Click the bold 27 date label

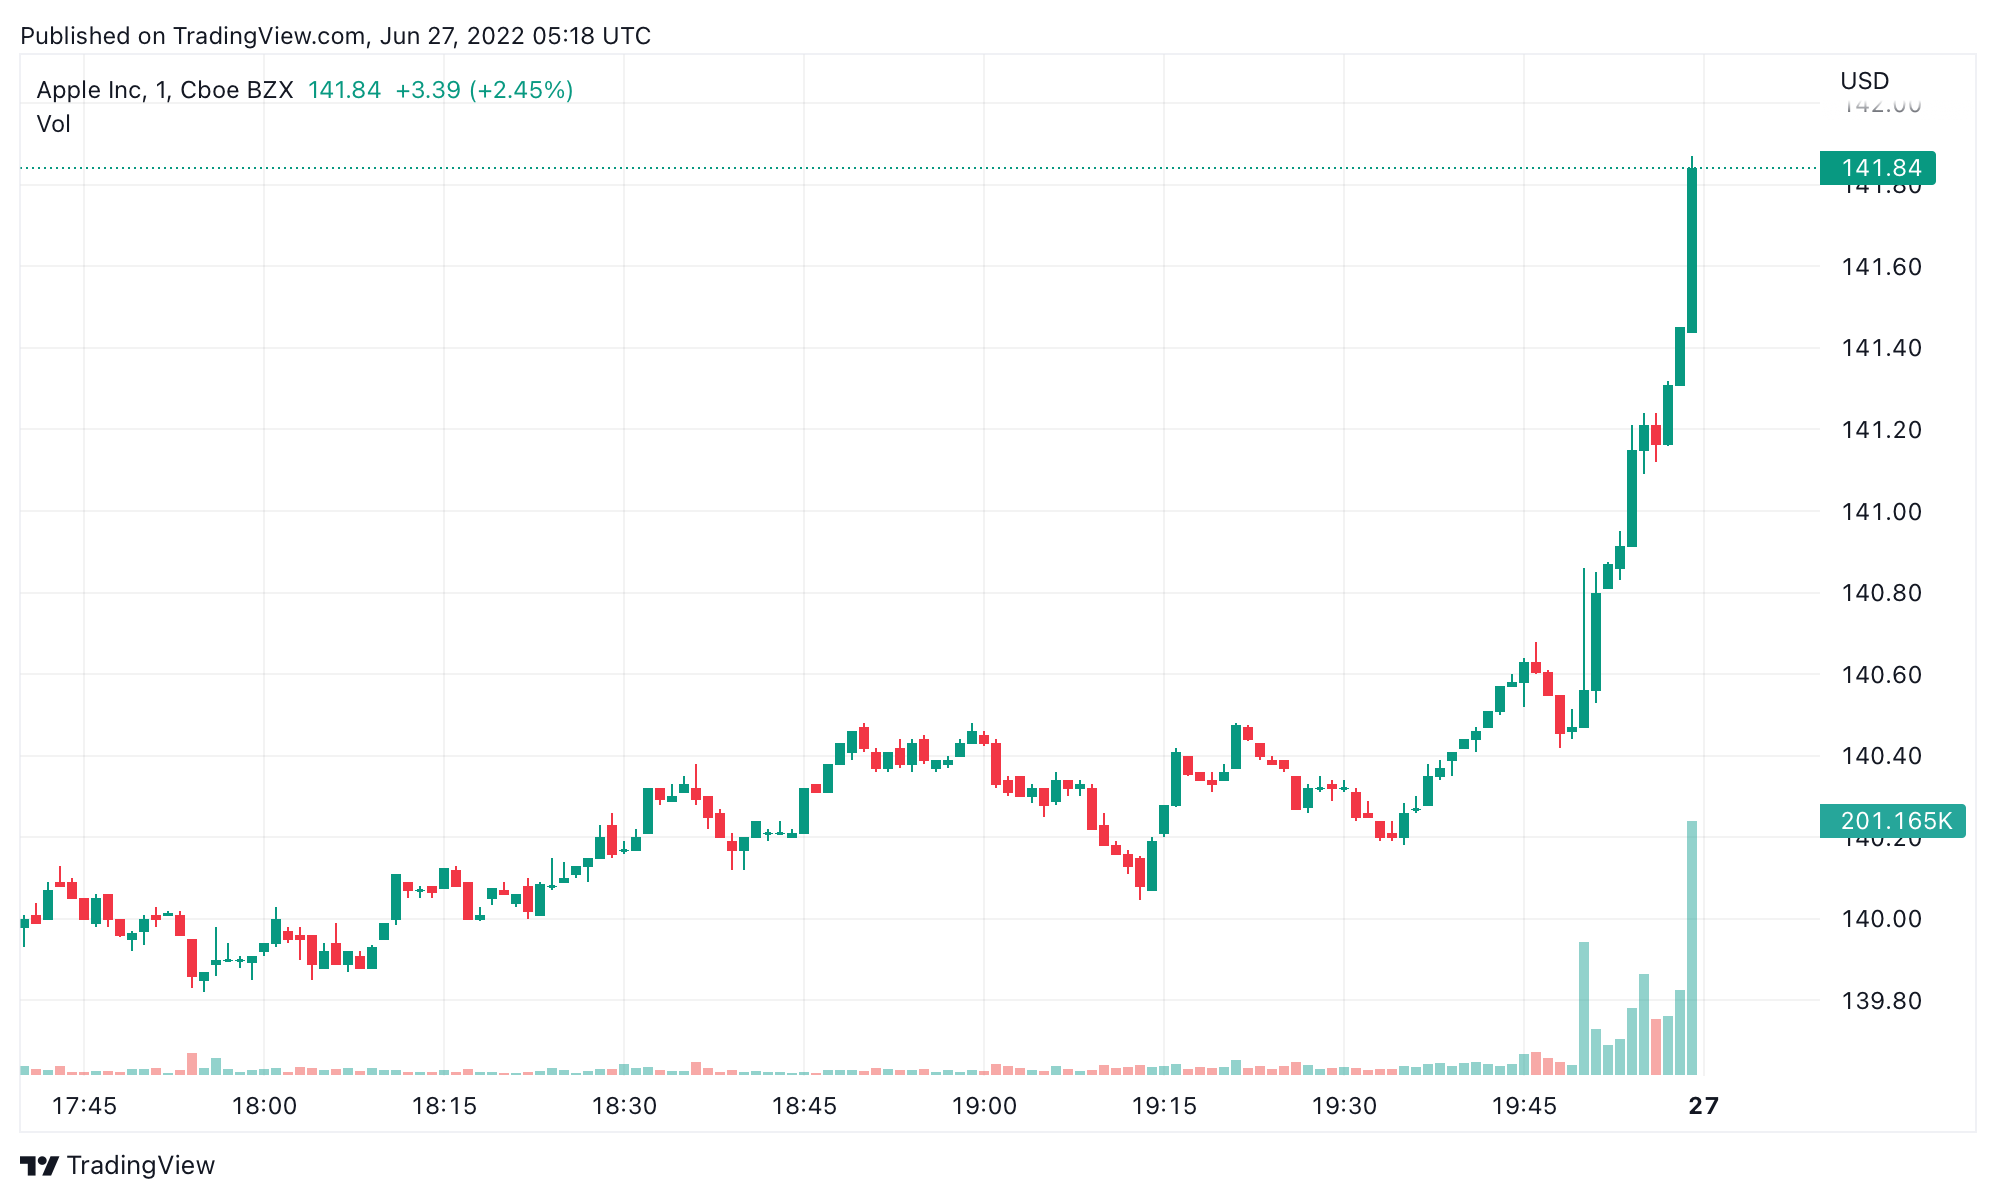click(x=1703, y=1106)
